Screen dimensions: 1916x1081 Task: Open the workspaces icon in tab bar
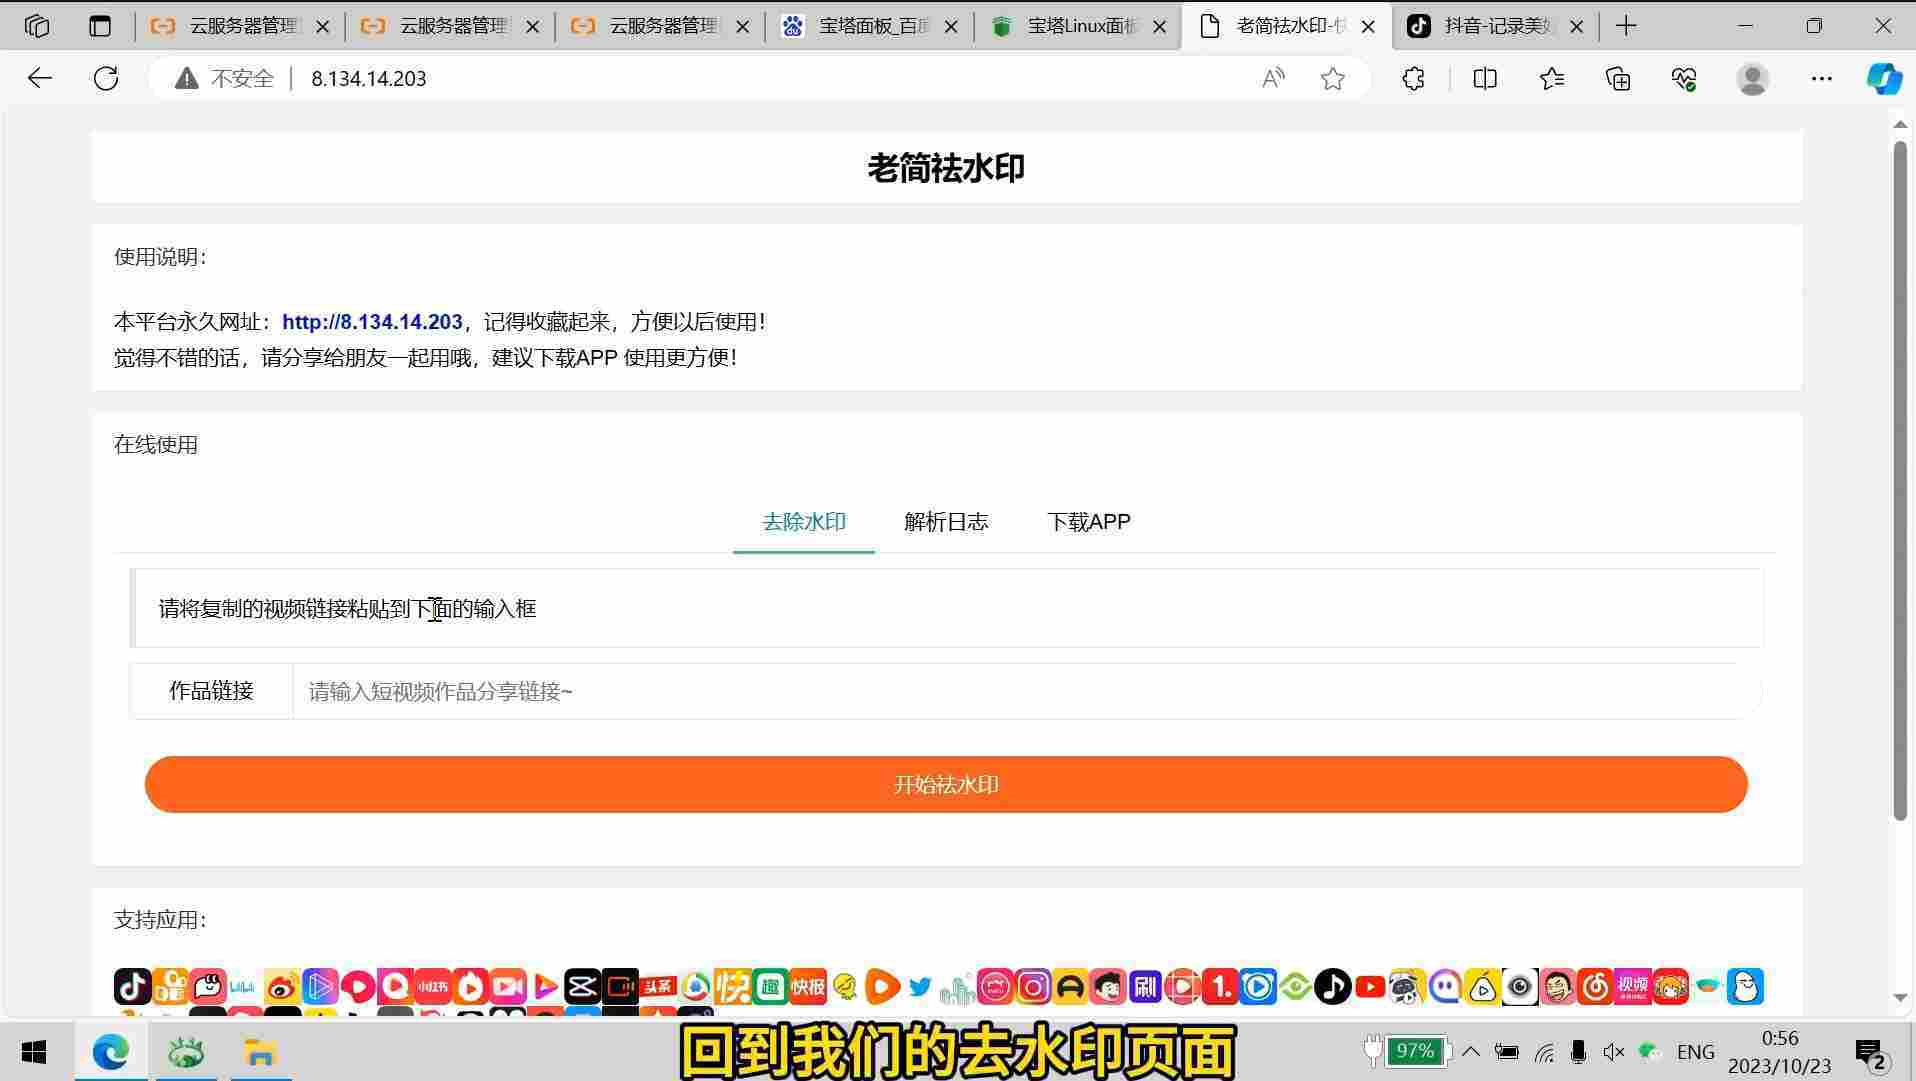click(37, 26)
